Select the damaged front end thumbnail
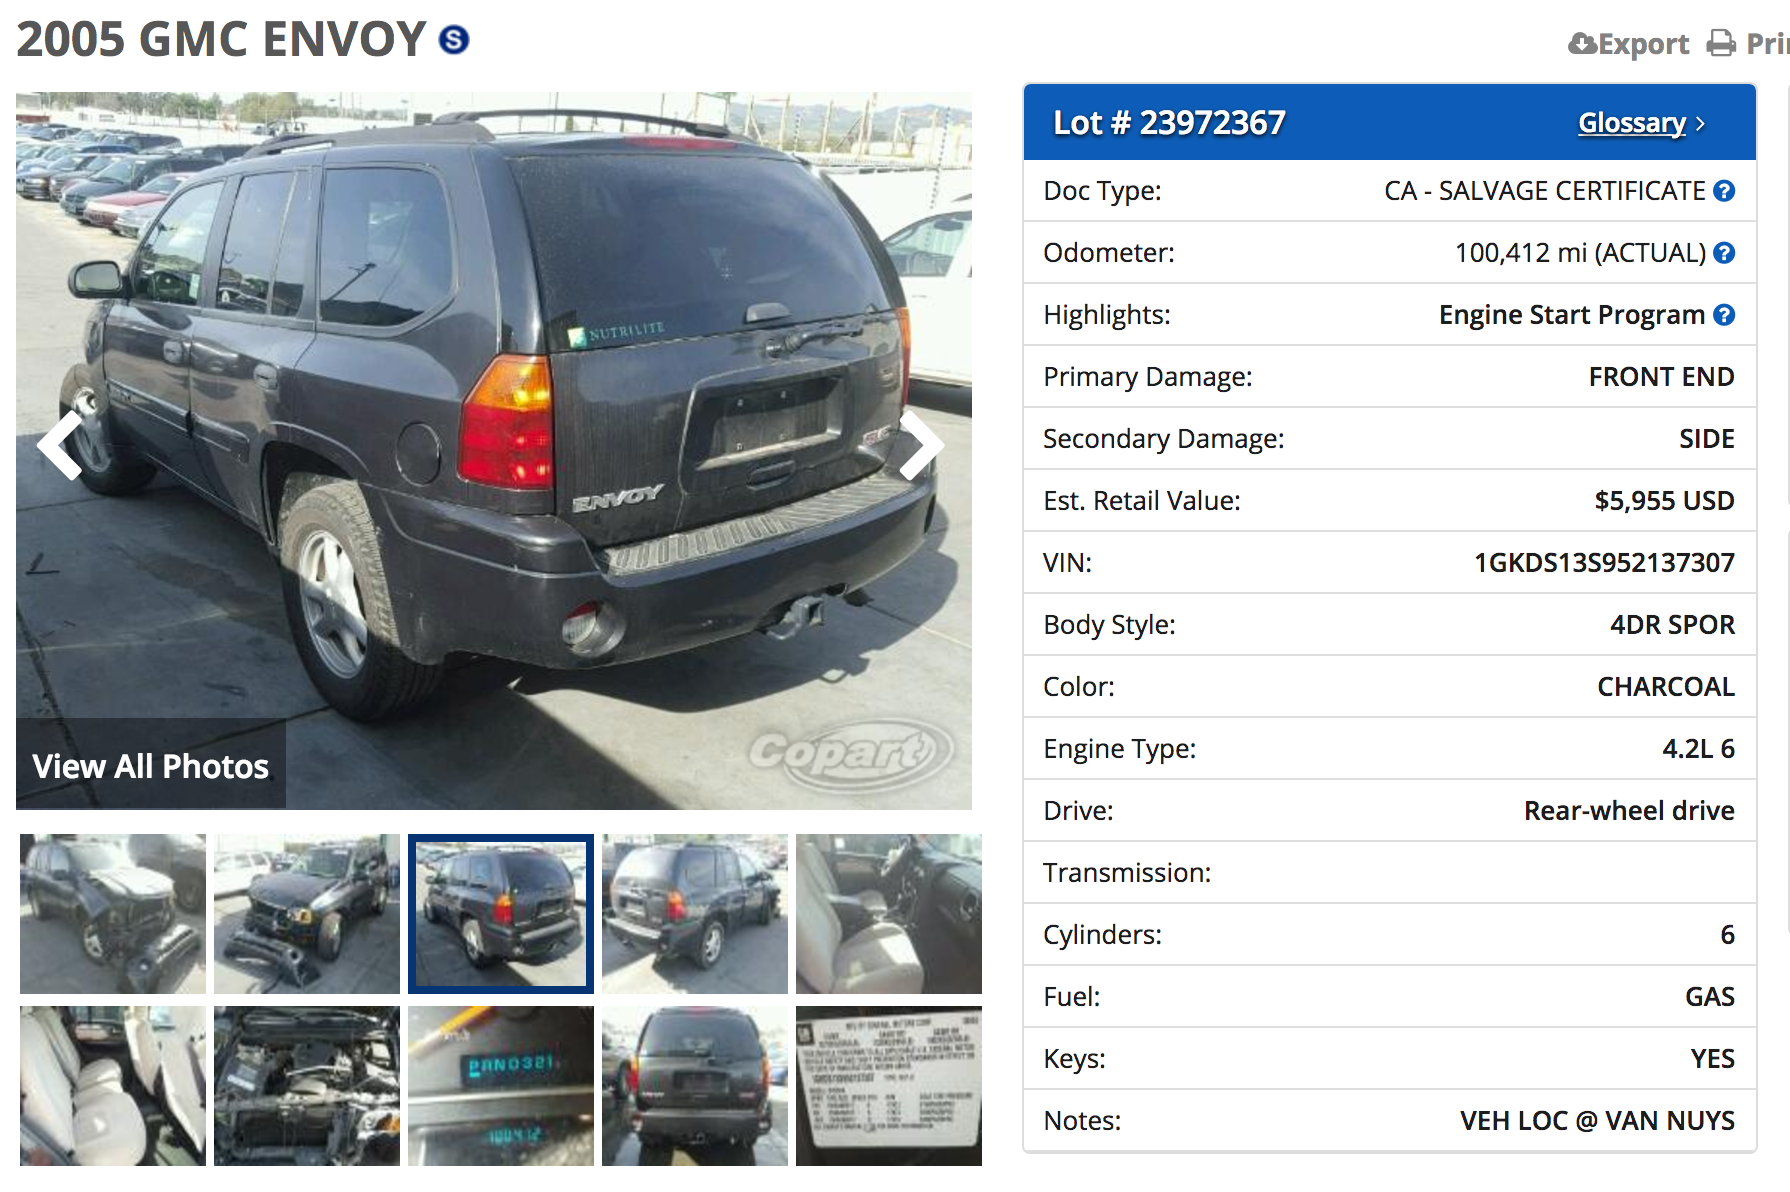 click(x=113, y=914)
